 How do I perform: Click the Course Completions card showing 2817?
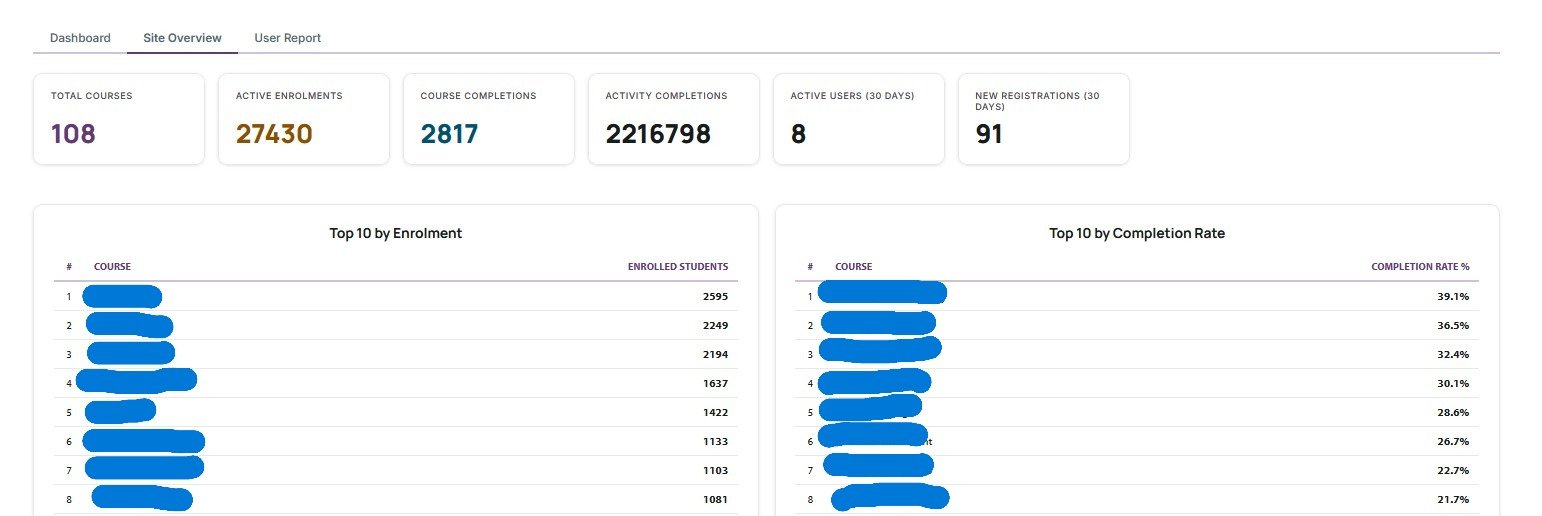coord(489,119)
